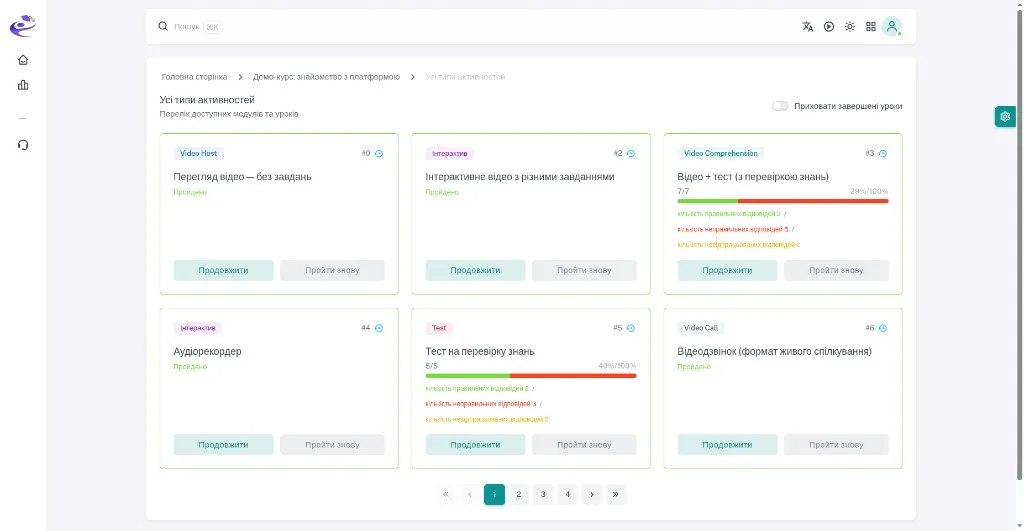Click the '⌘K' shortcut badge in search

click(212, 27)
